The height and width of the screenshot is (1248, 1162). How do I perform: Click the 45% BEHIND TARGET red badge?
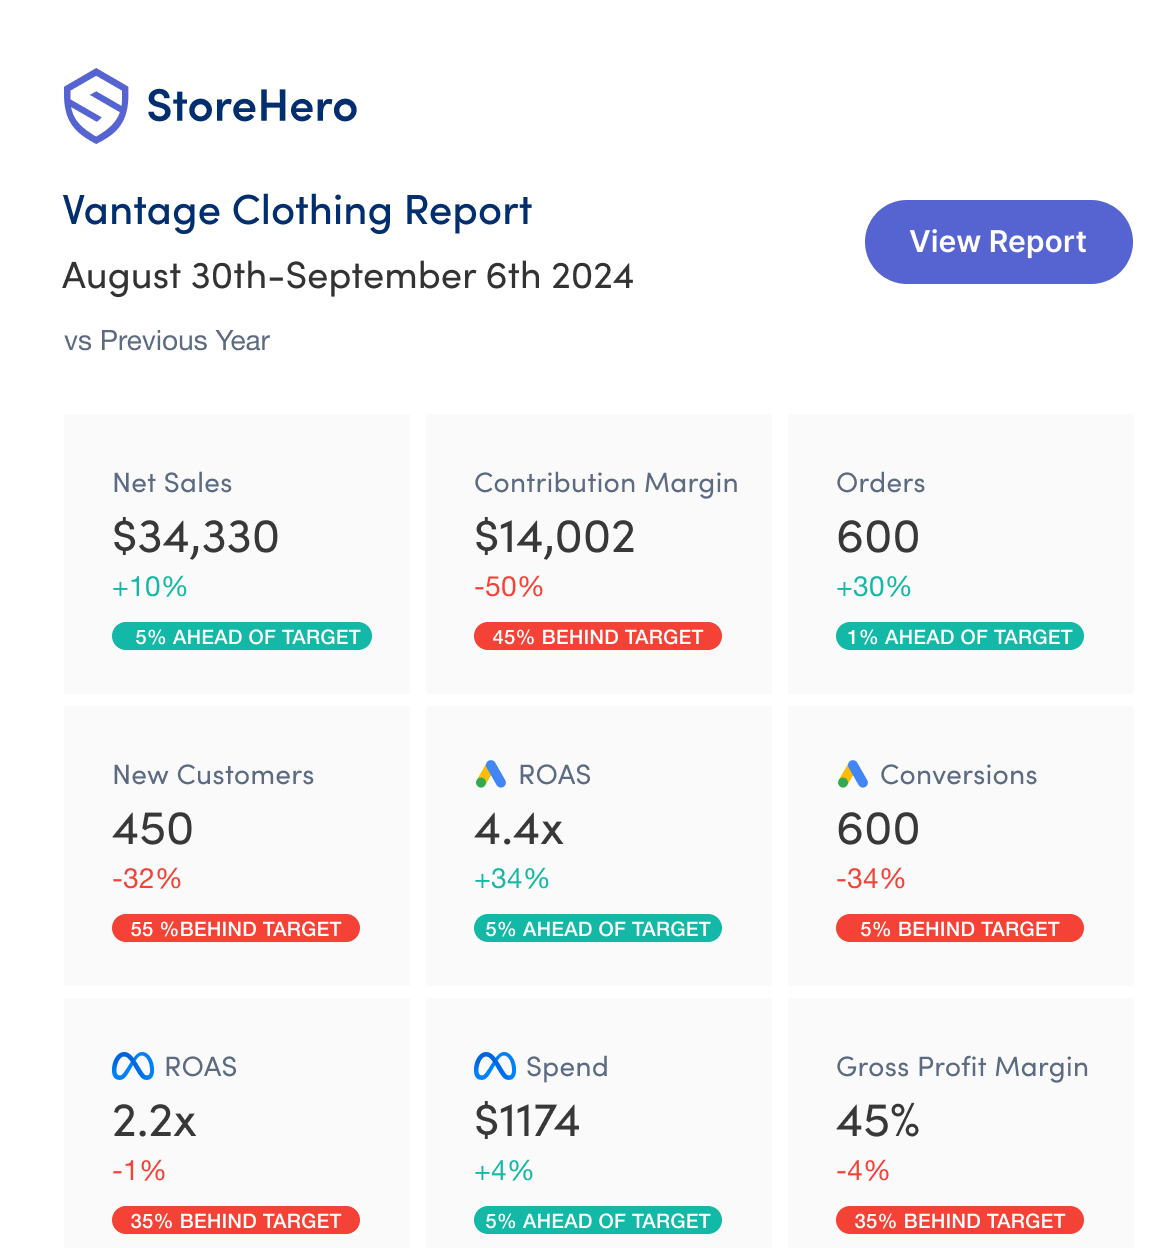click(x=597, y=637)
